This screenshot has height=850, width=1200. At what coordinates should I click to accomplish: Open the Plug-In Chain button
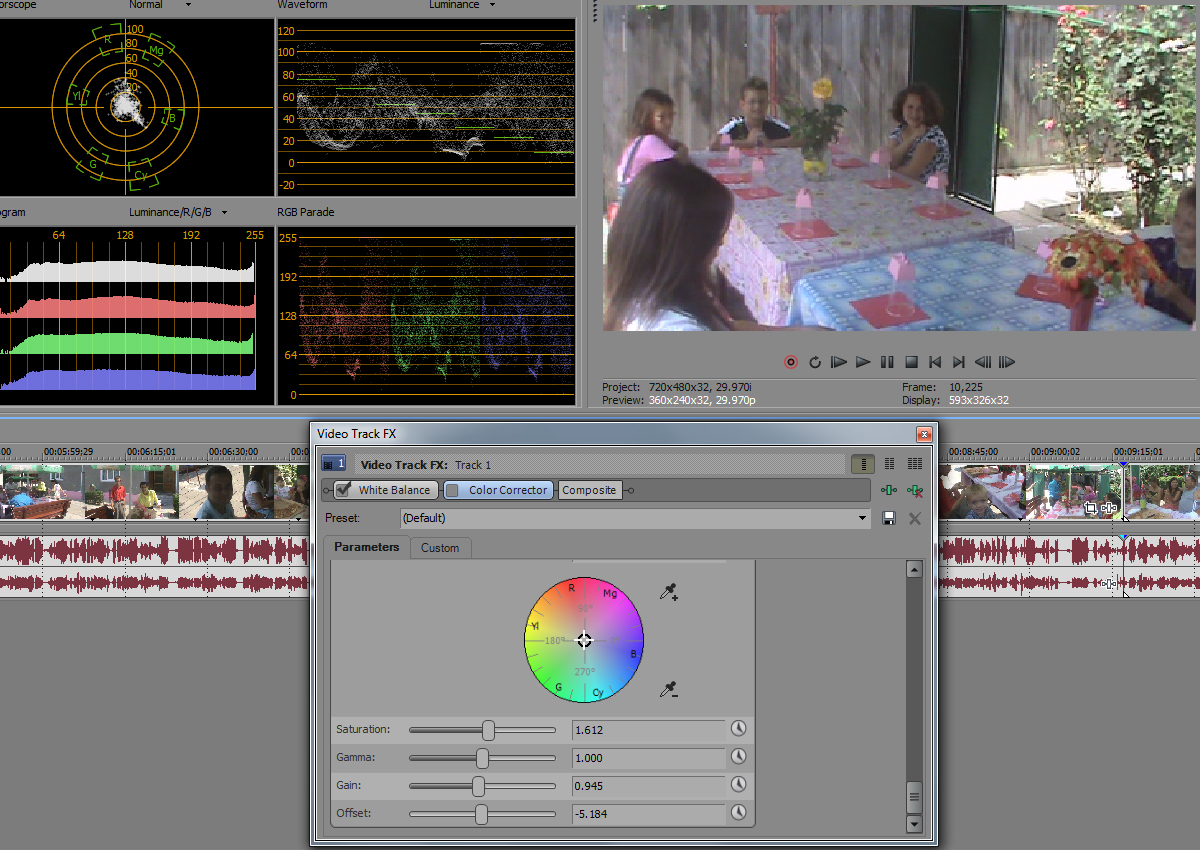point(888,490)
